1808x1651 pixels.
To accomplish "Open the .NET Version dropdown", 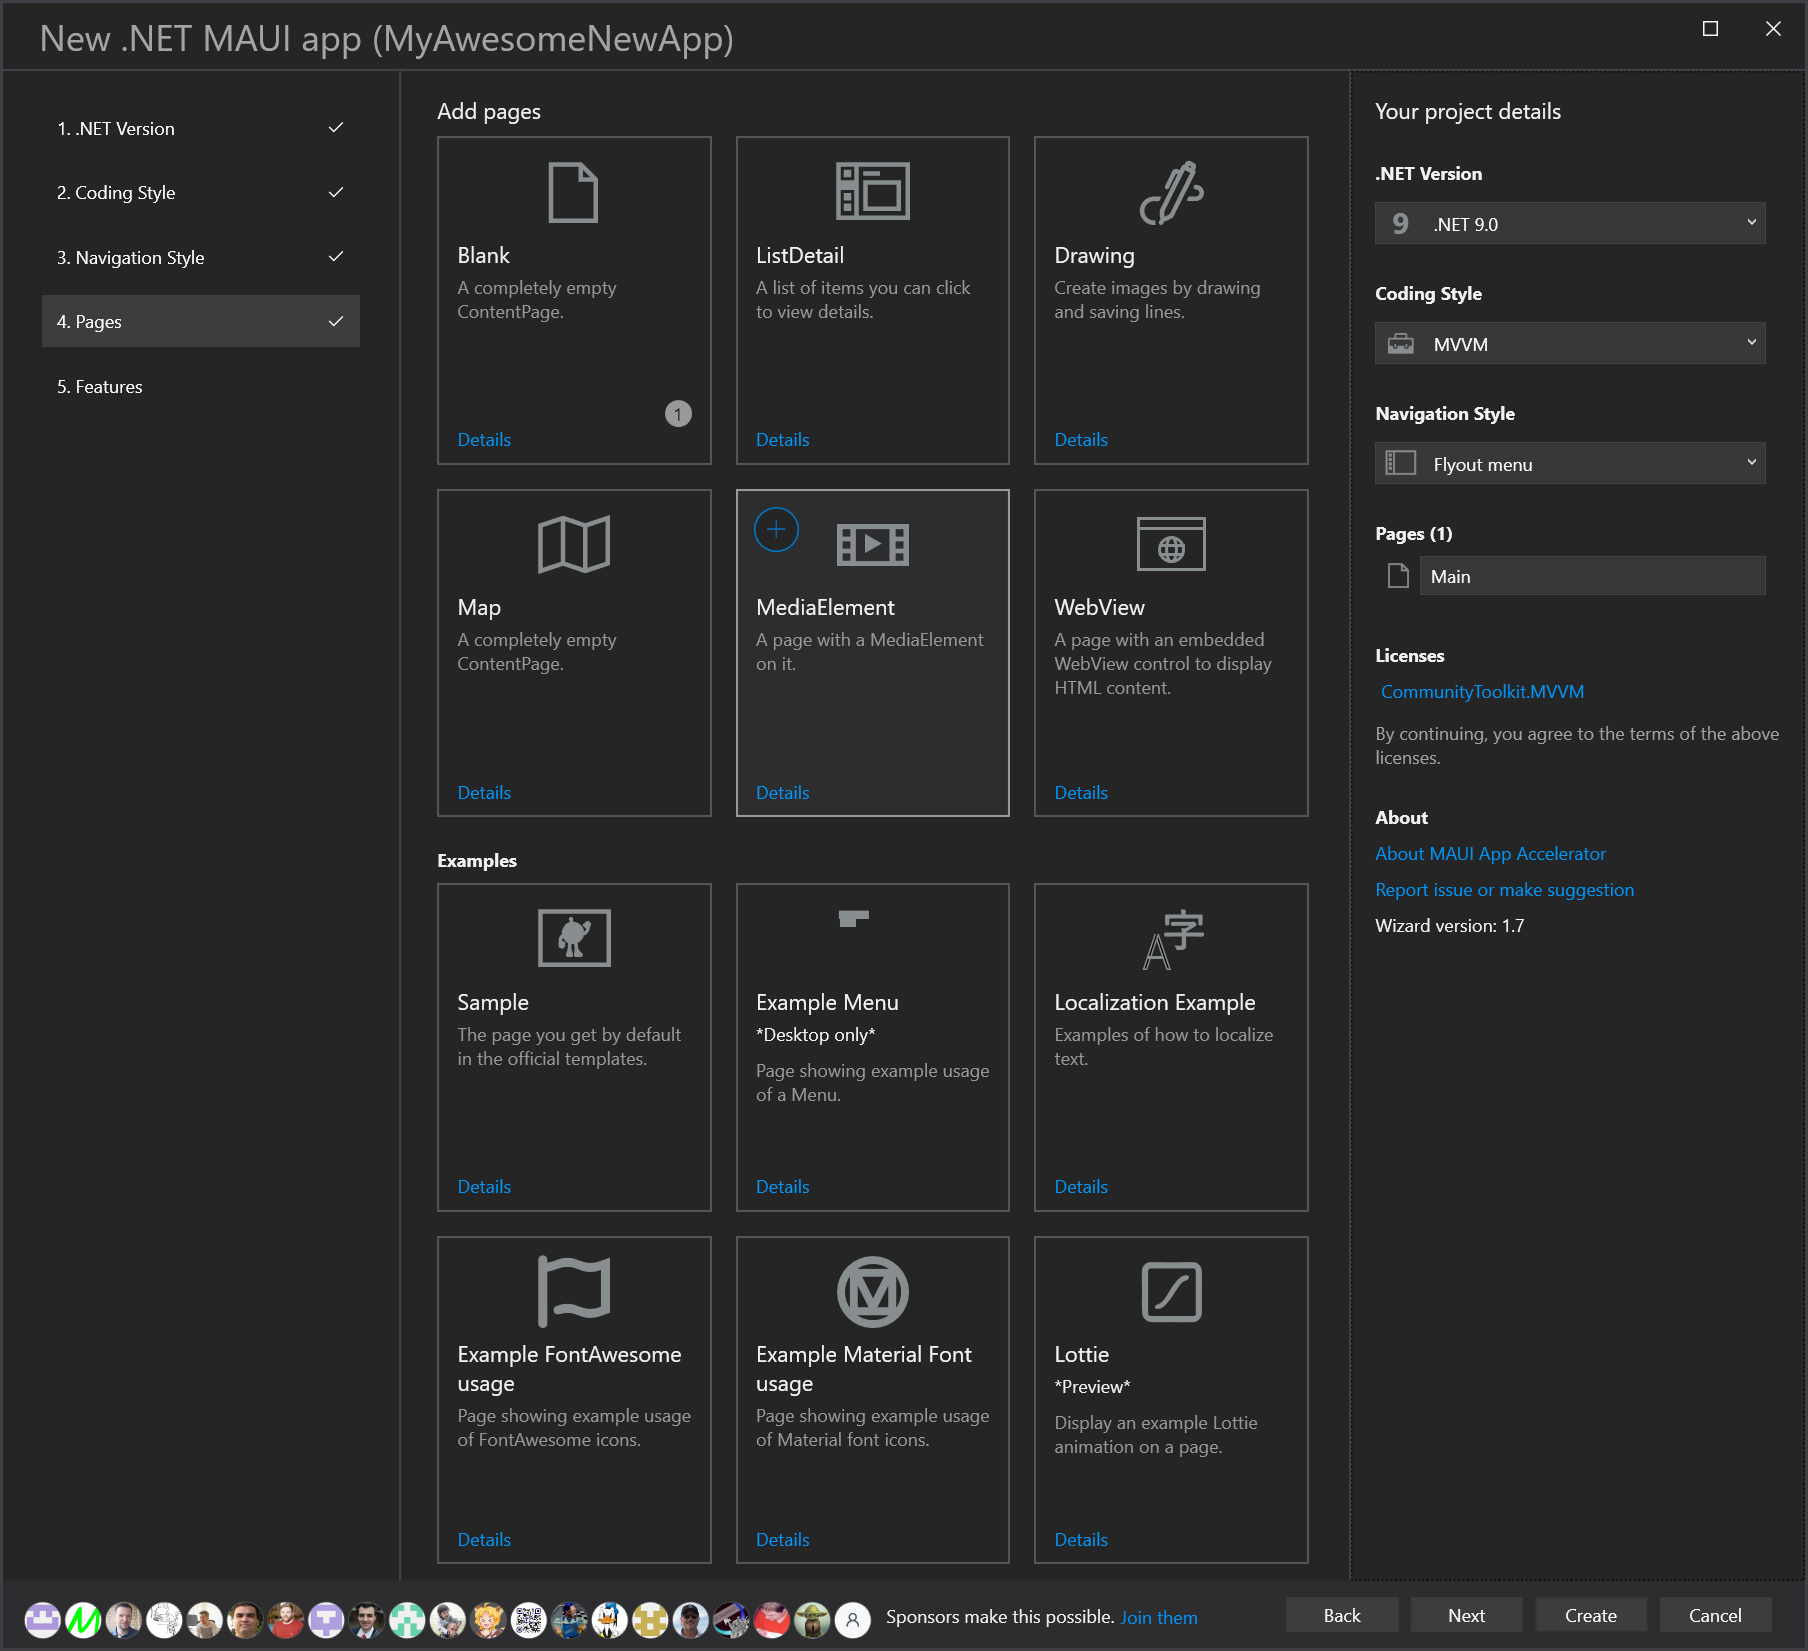I will pyautogui.click(x=1570, y=223).
